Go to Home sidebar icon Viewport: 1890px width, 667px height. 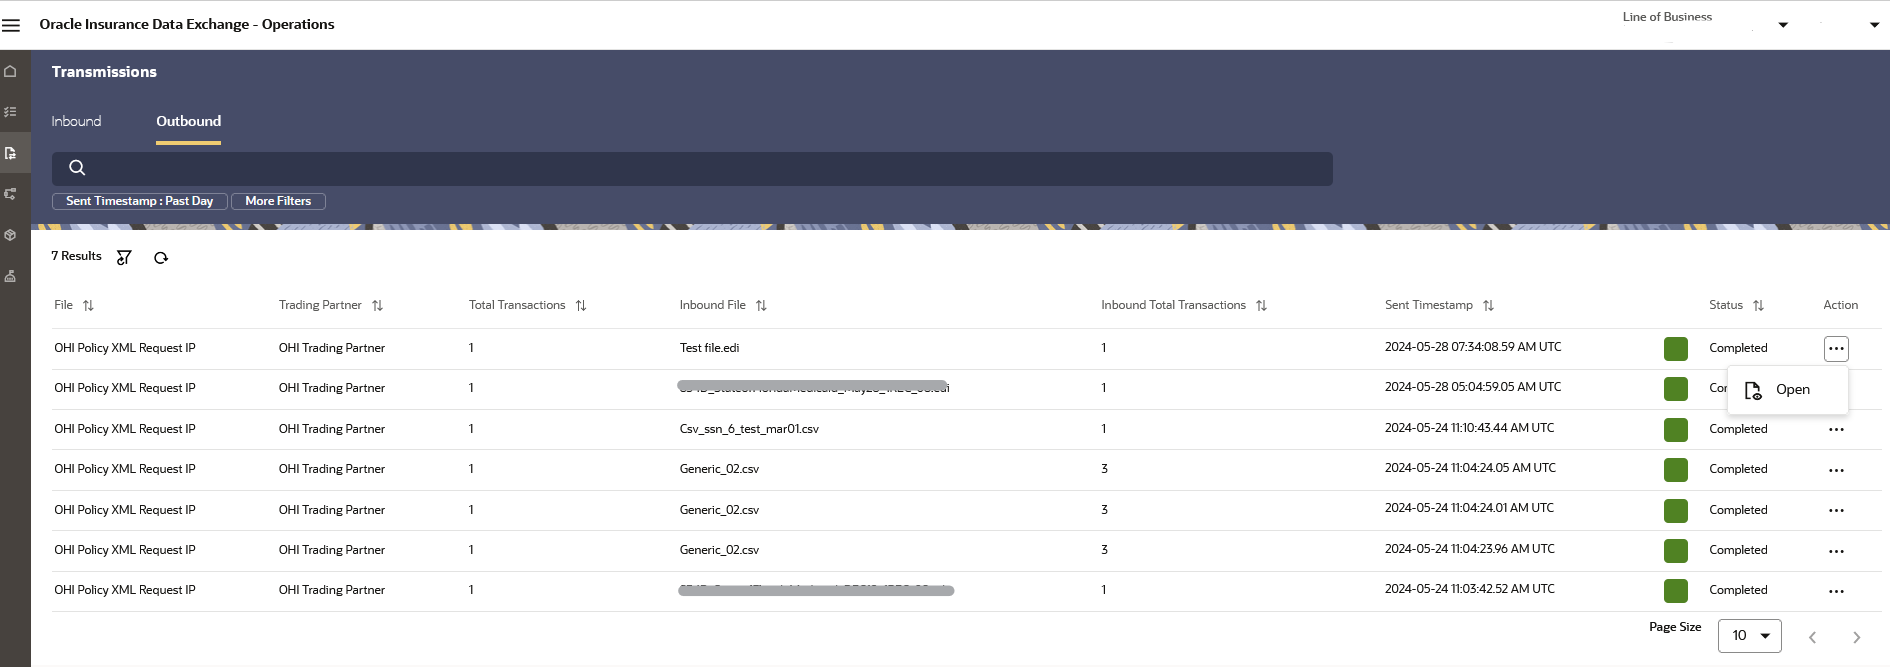[11, 71]
